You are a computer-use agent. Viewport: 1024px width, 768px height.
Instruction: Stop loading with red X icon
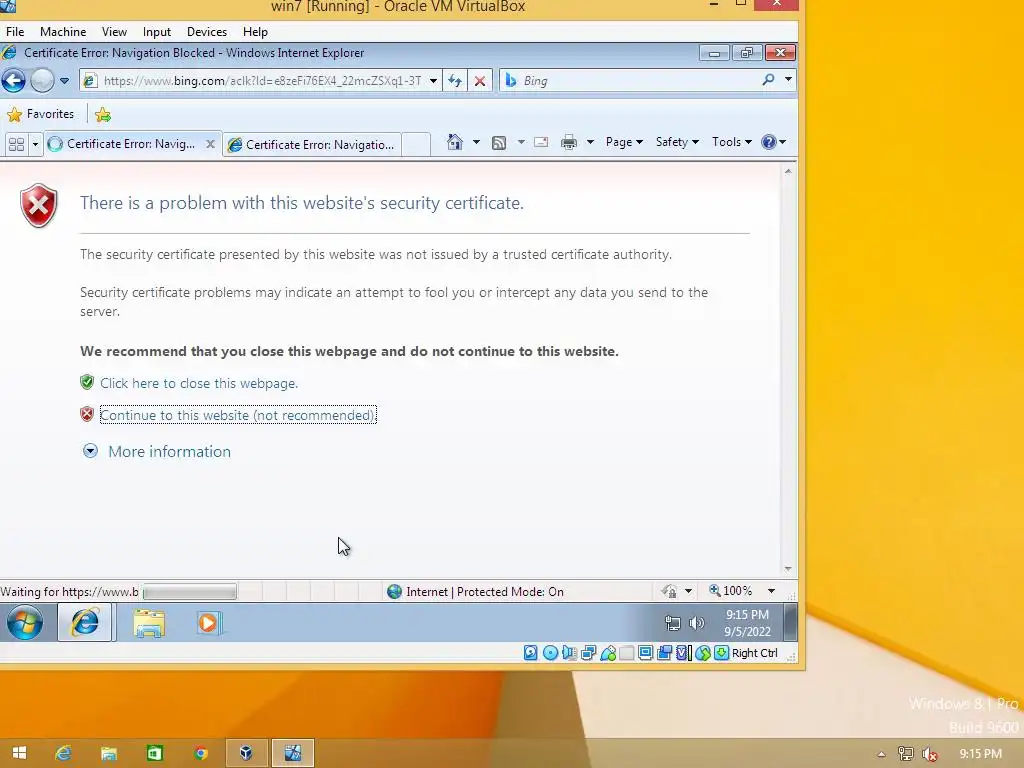click(x=479, y=81)
